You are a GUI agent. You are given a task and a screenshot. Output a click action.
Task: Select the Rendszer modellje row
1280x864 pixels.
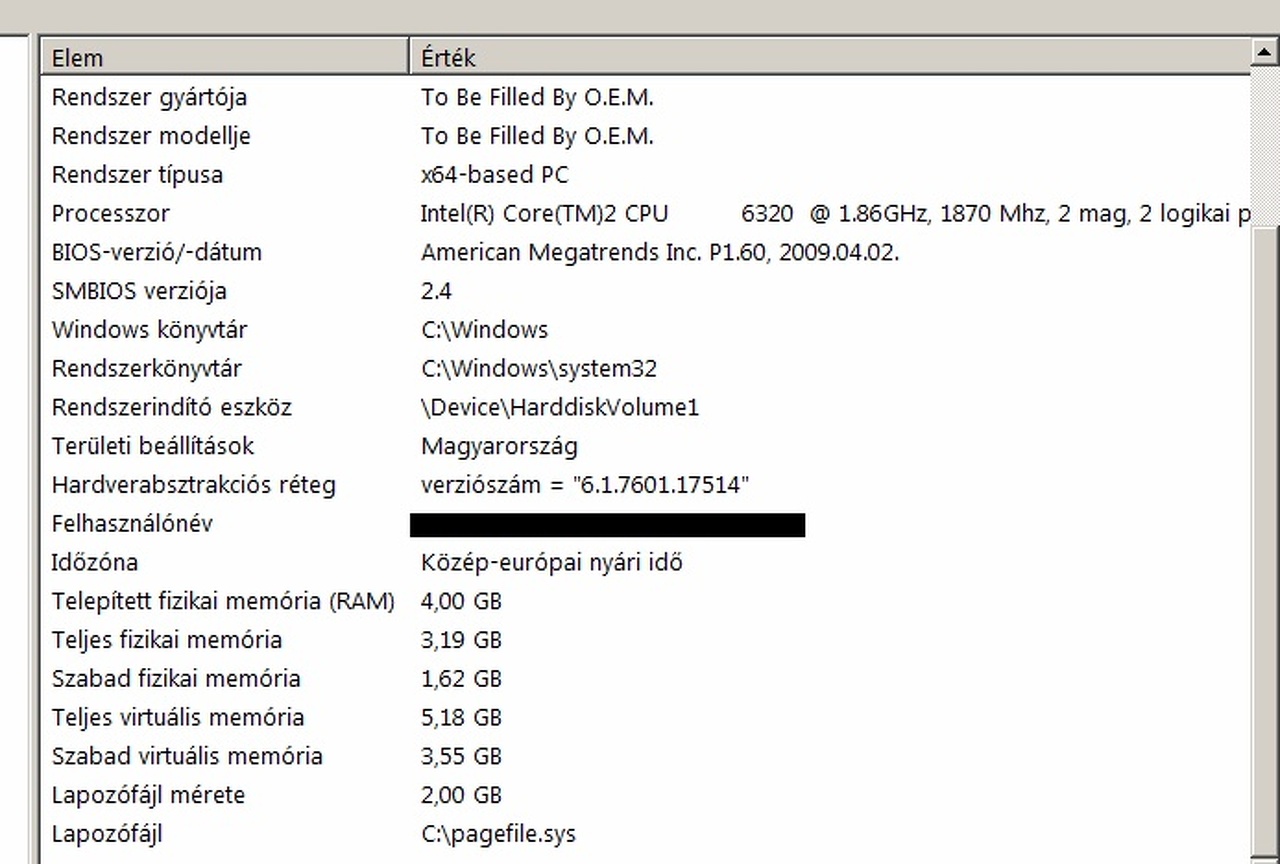pos(152,136)
